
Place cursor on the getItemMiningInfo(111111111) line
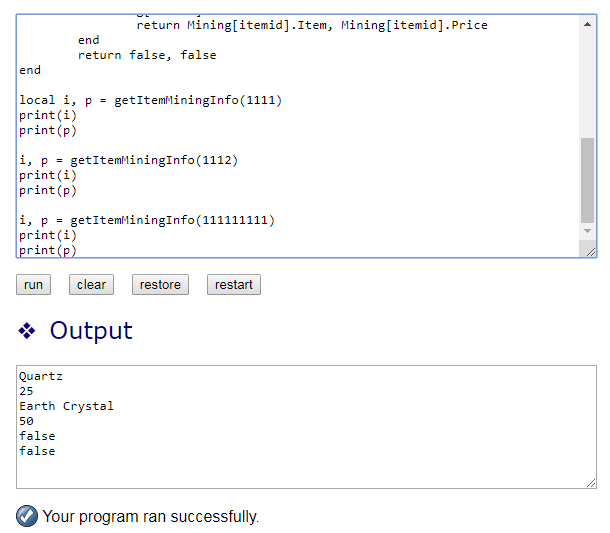click(147, 220)
